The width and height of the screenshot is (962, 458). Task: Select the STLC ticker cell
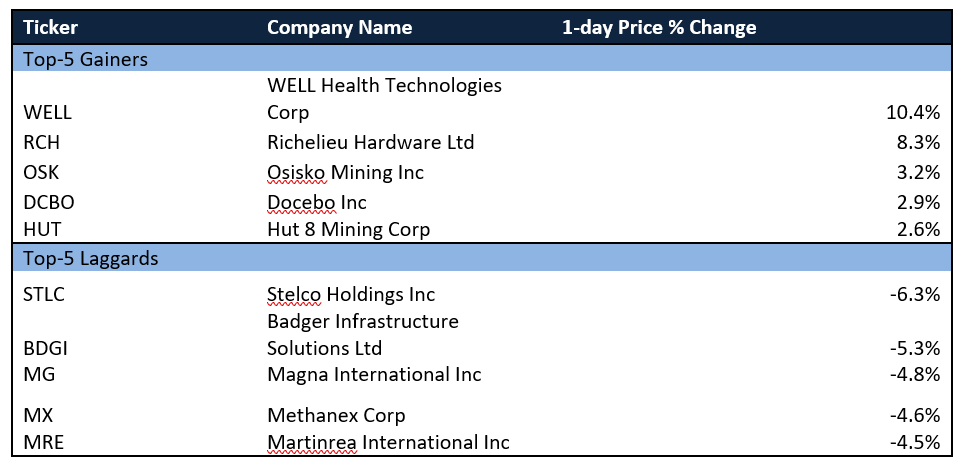(44, 294)
